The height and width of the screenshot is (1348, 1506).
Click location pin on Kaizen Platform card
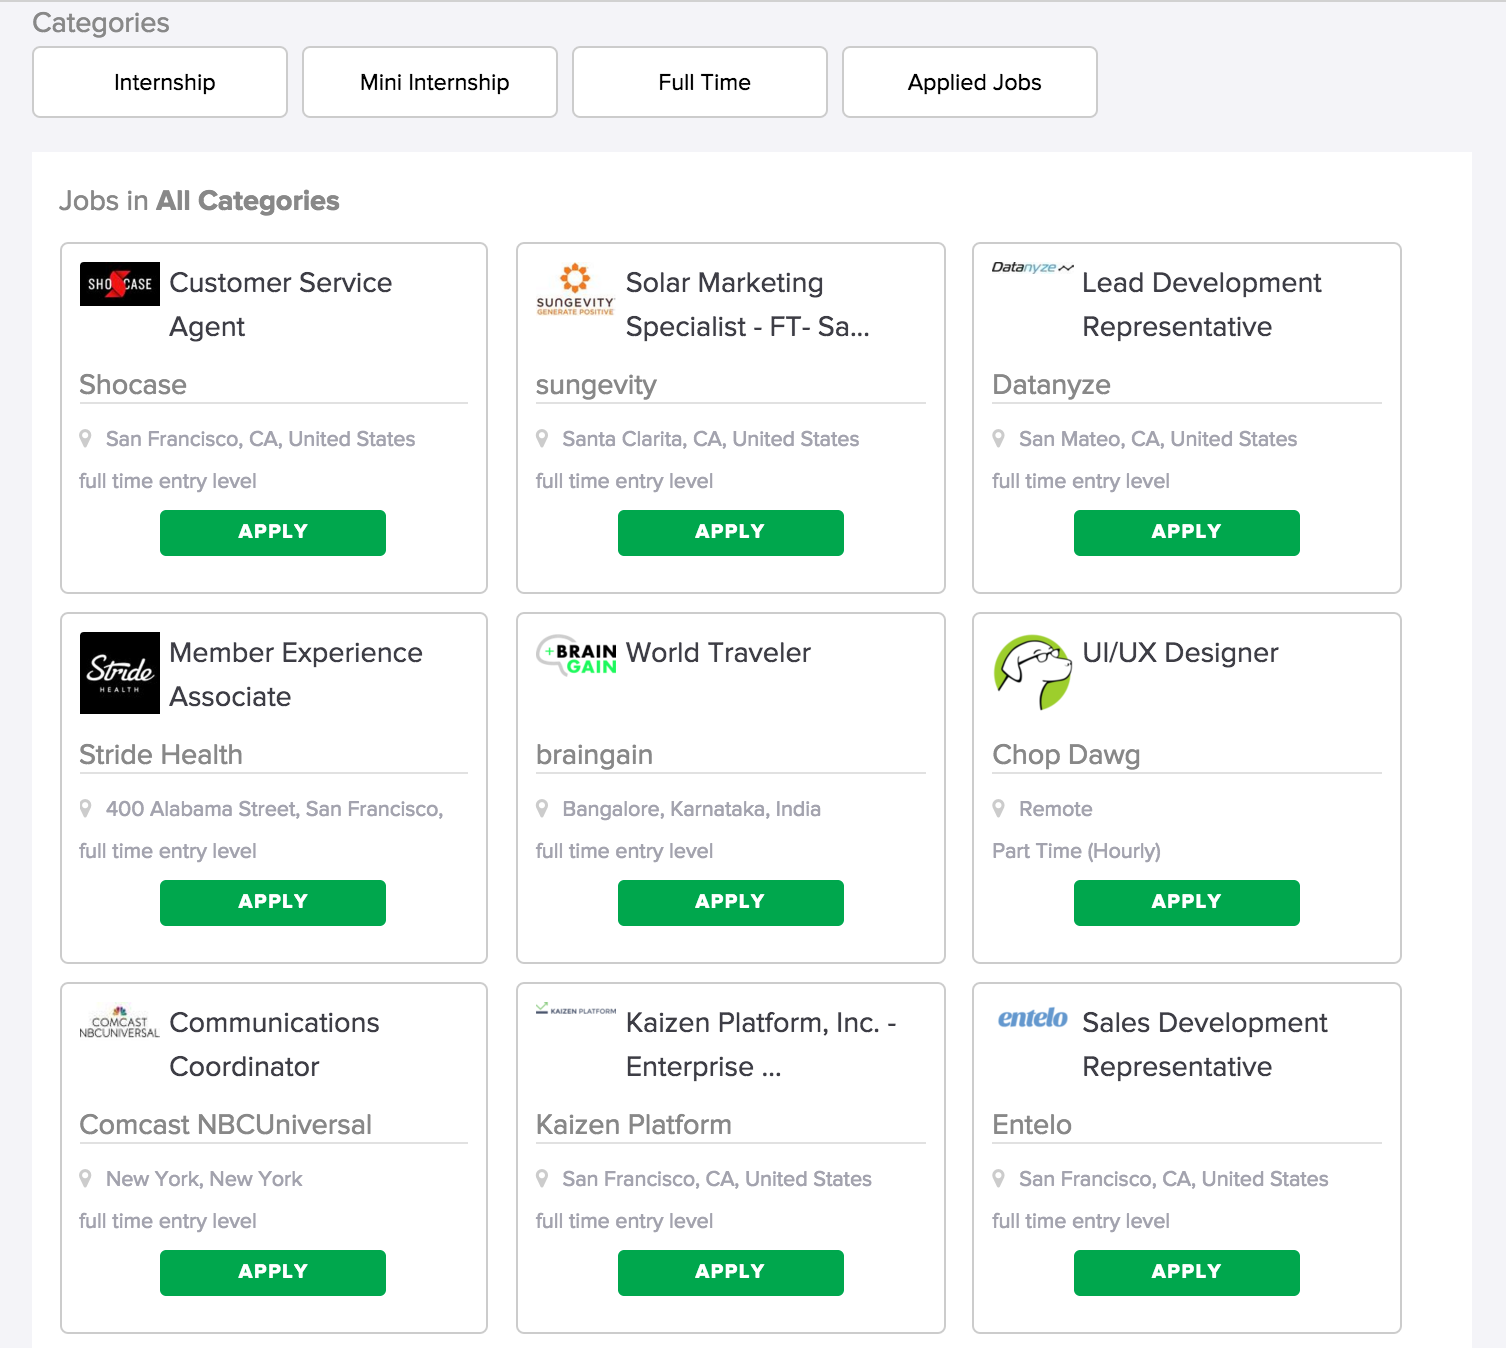coord(542,1178)
